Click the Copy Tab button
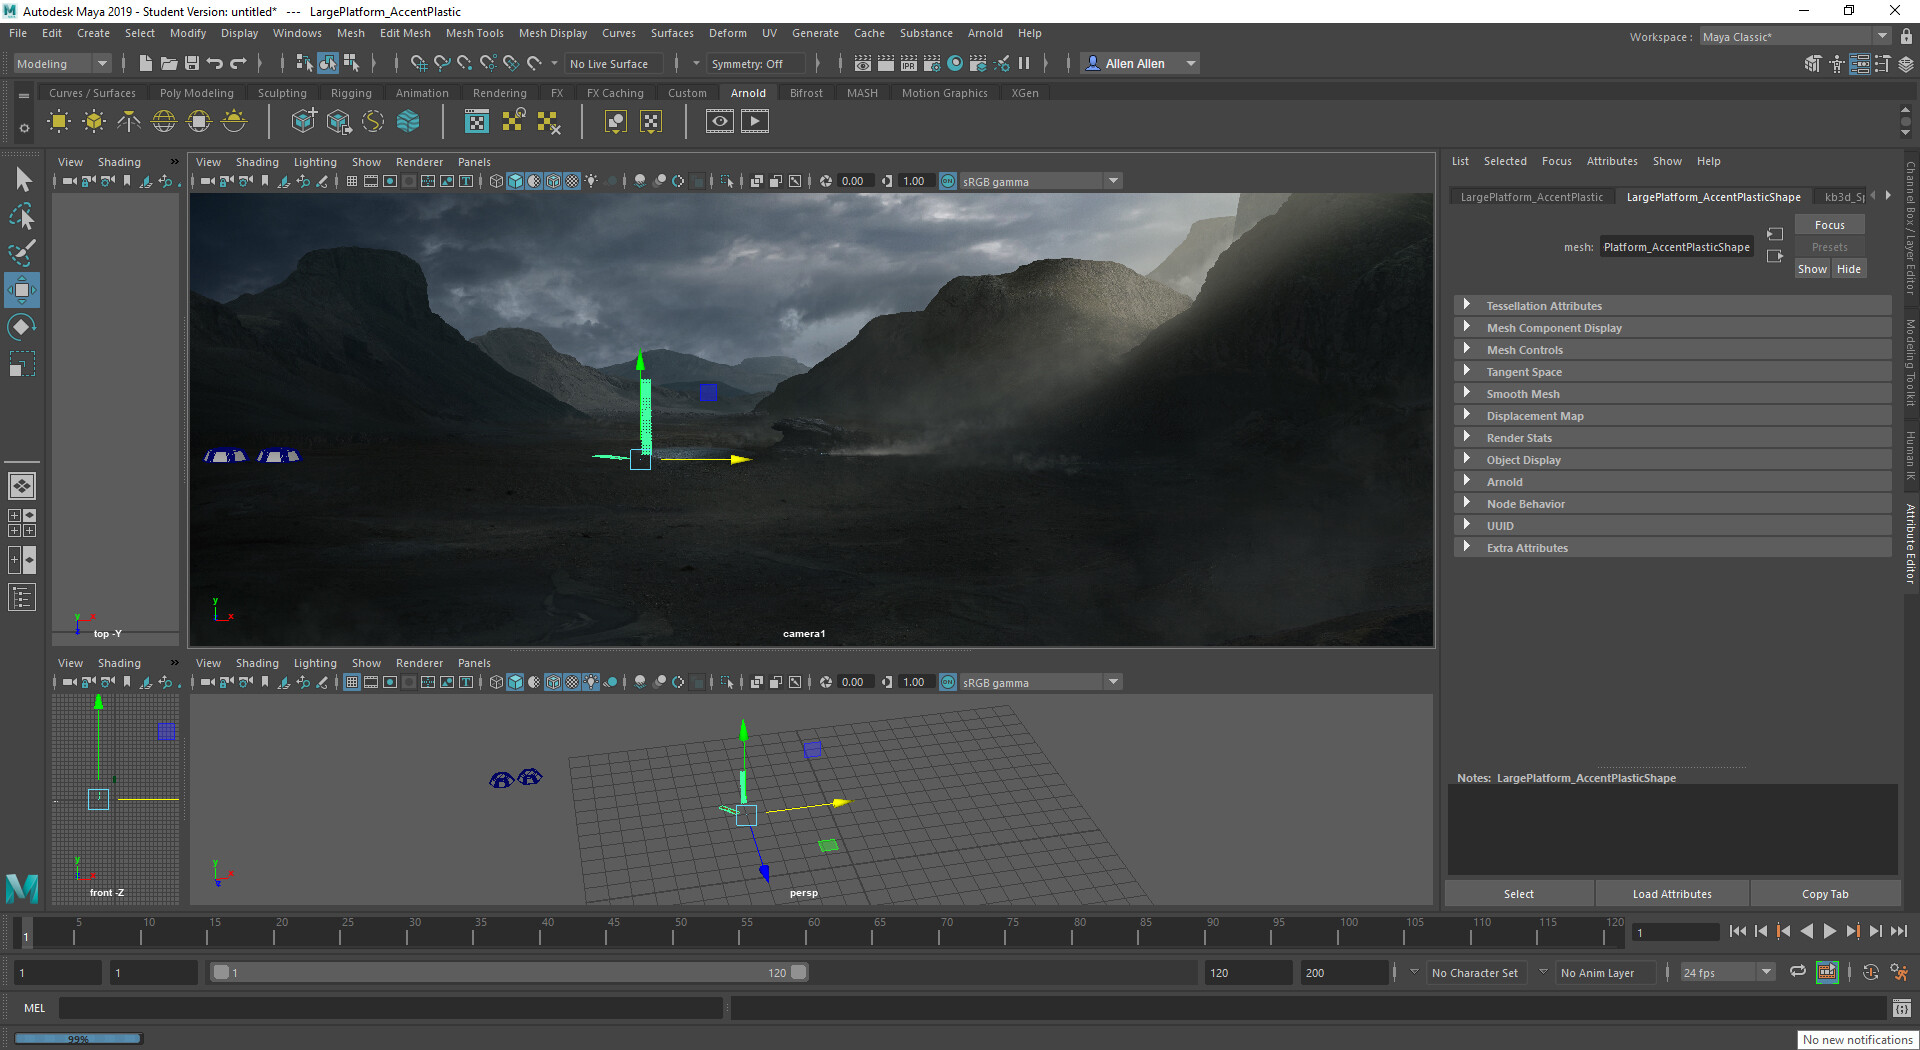The image size is (1920, 1050). 1825,894
